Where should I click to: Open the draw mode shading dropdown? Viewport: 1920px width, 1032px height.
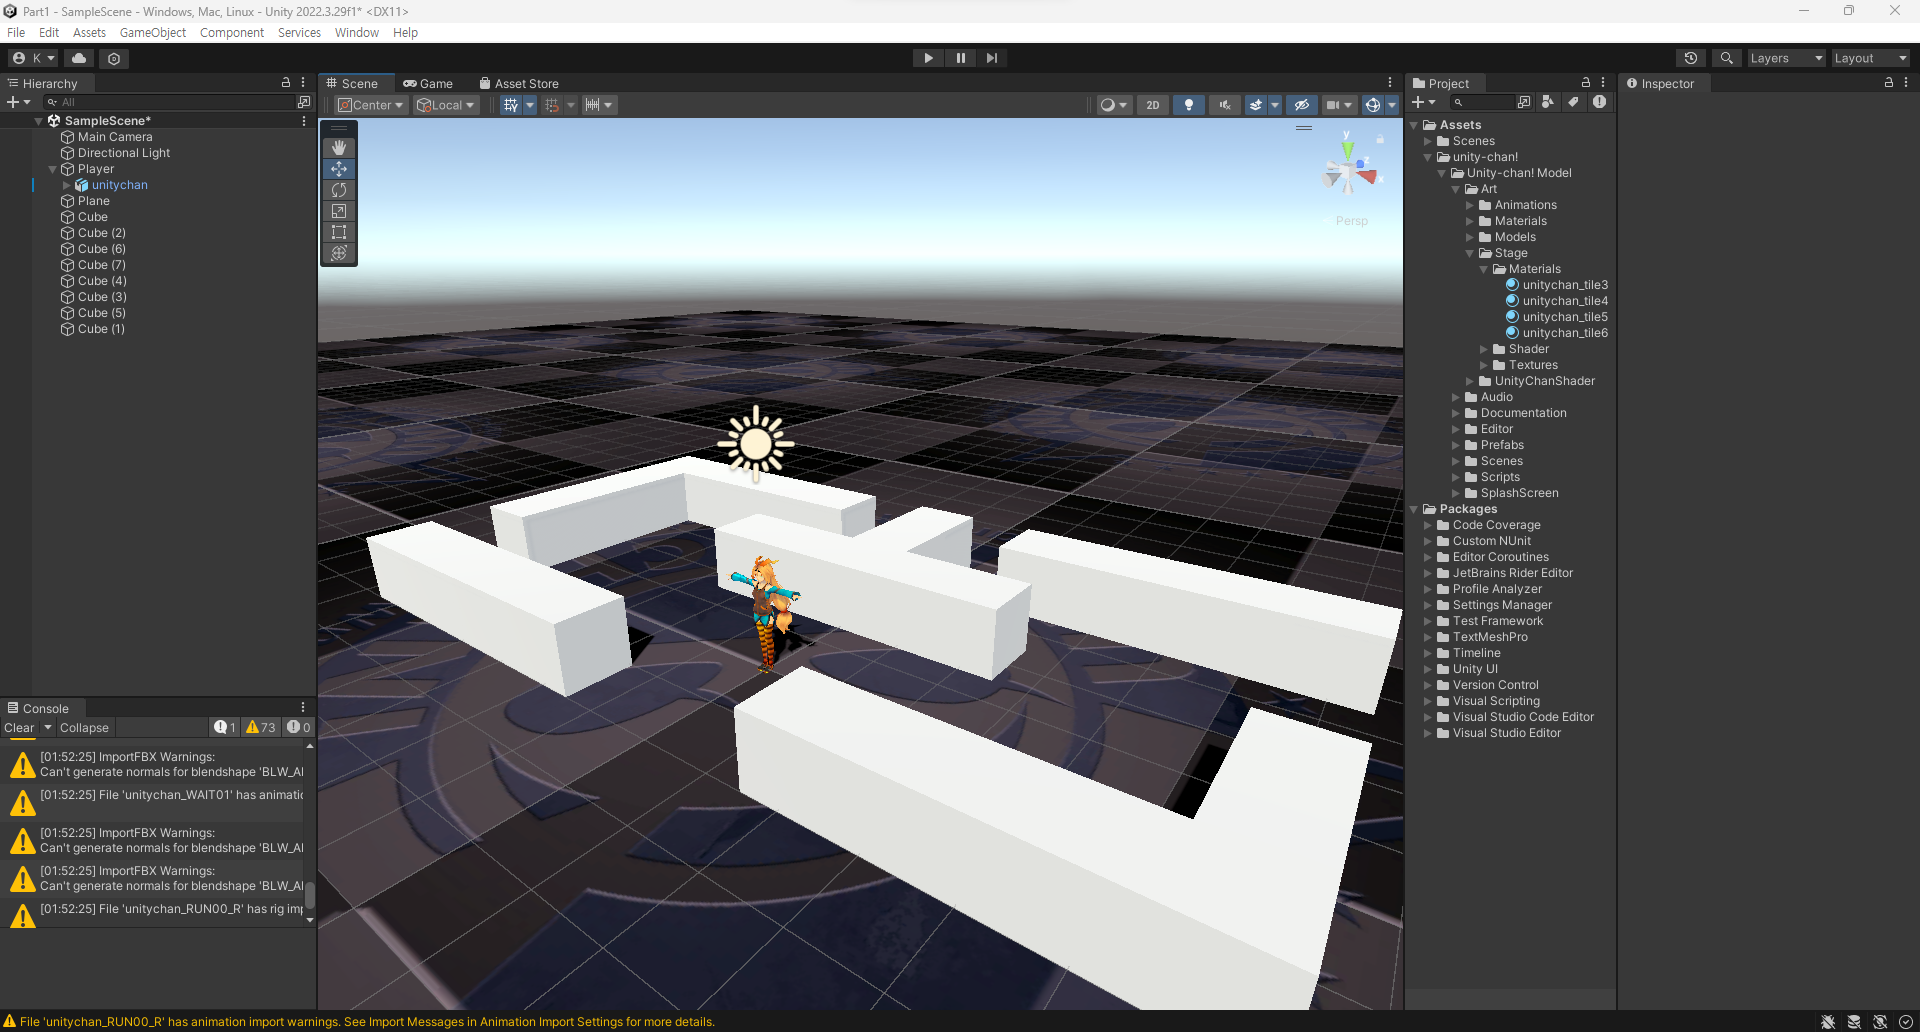click(x=1113, y=105)
